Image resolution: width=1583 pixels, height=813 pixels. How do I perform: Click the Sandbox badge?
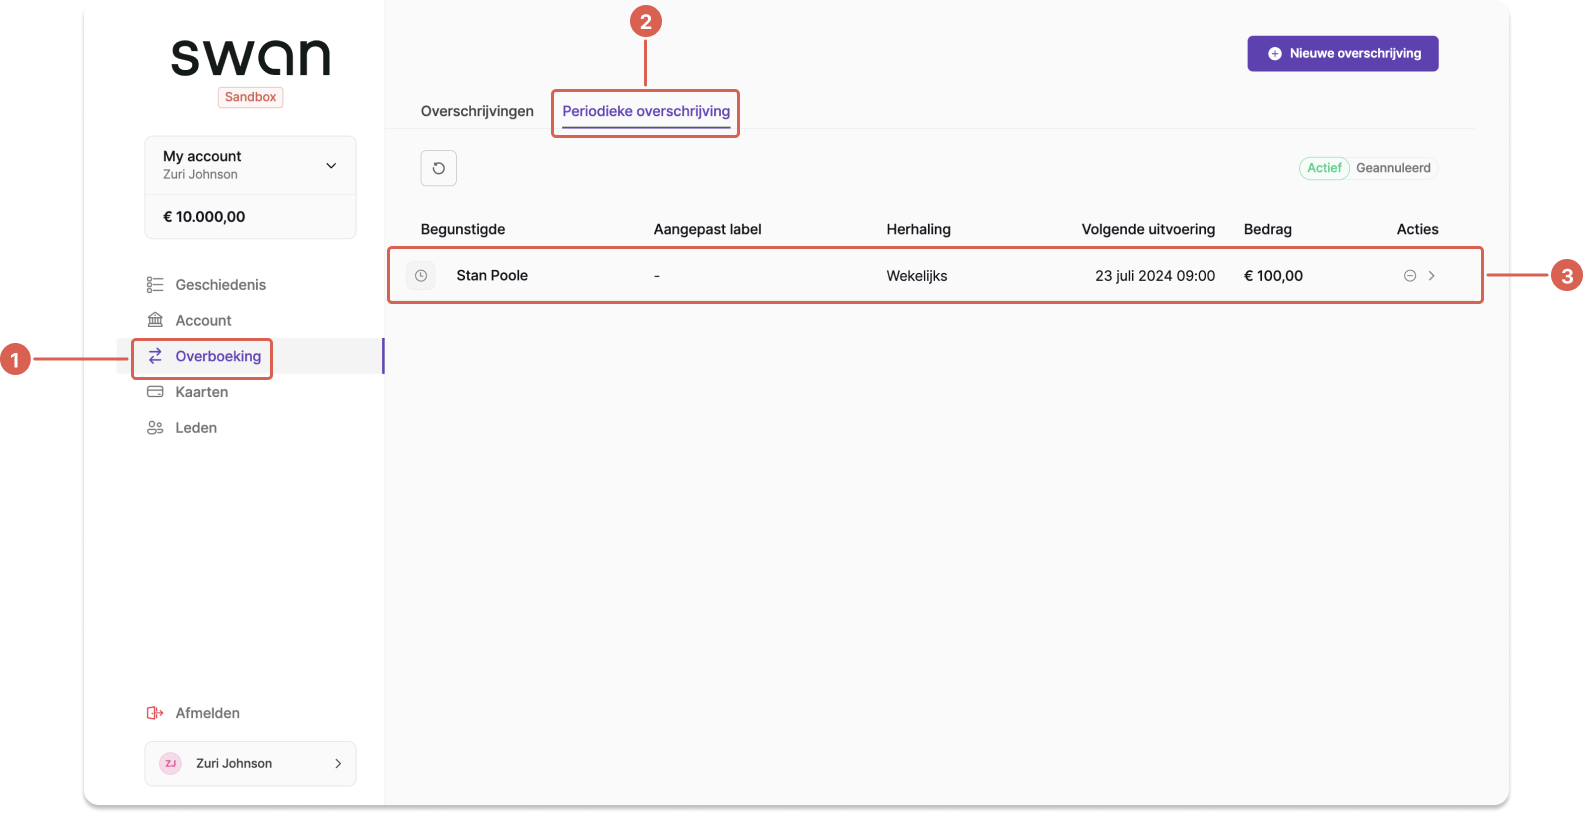click(x=250, y=97)
